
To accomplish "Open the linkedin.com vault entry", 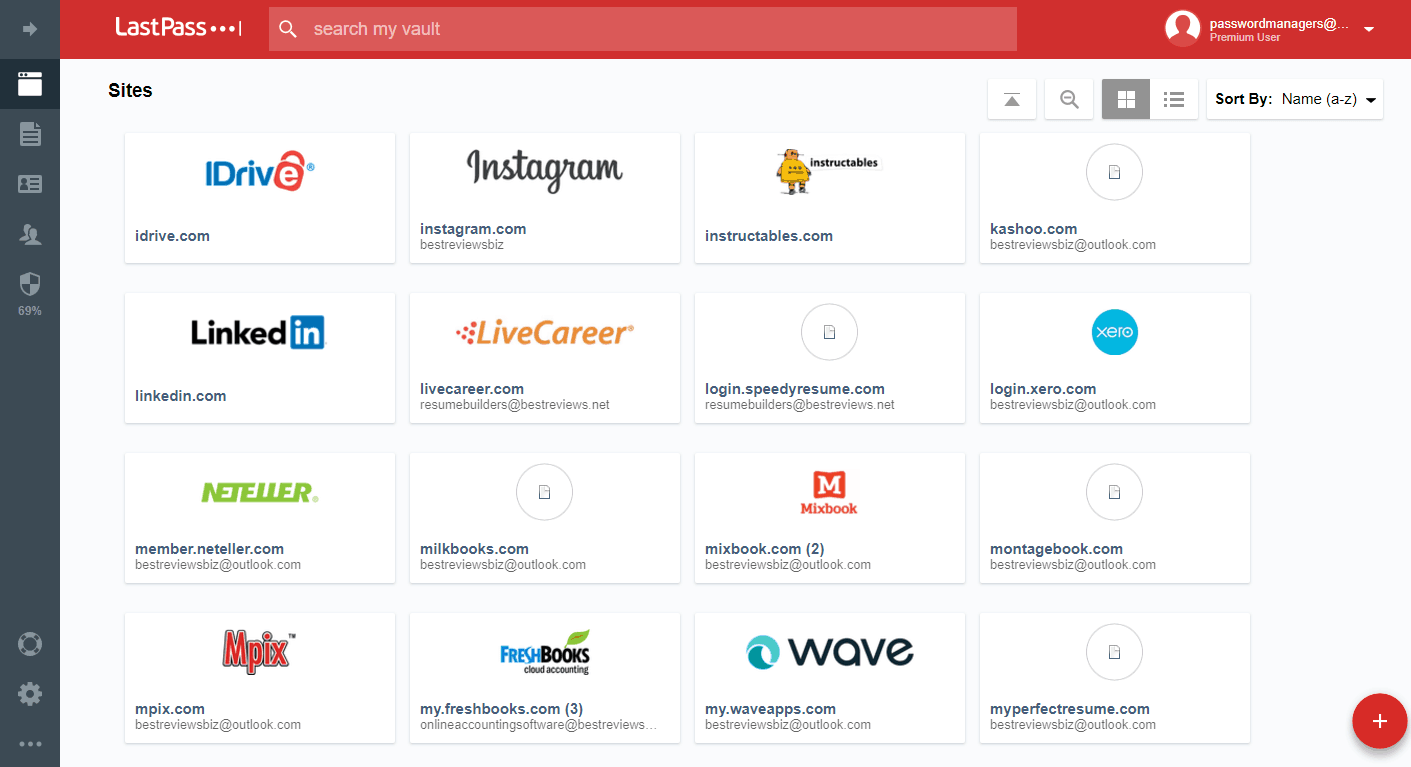I will (259, 358).
